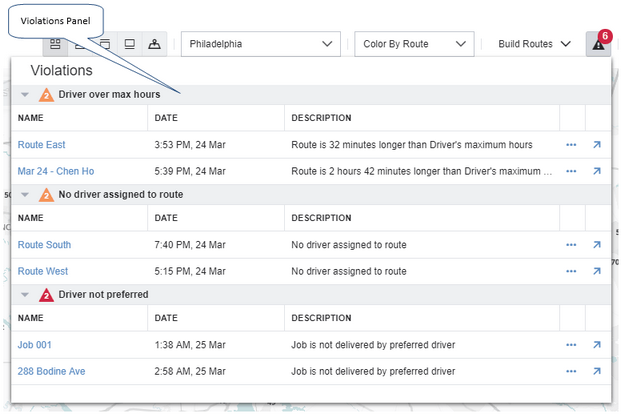Click the red warning icon beside Driver not preferred

pos(46,295)
